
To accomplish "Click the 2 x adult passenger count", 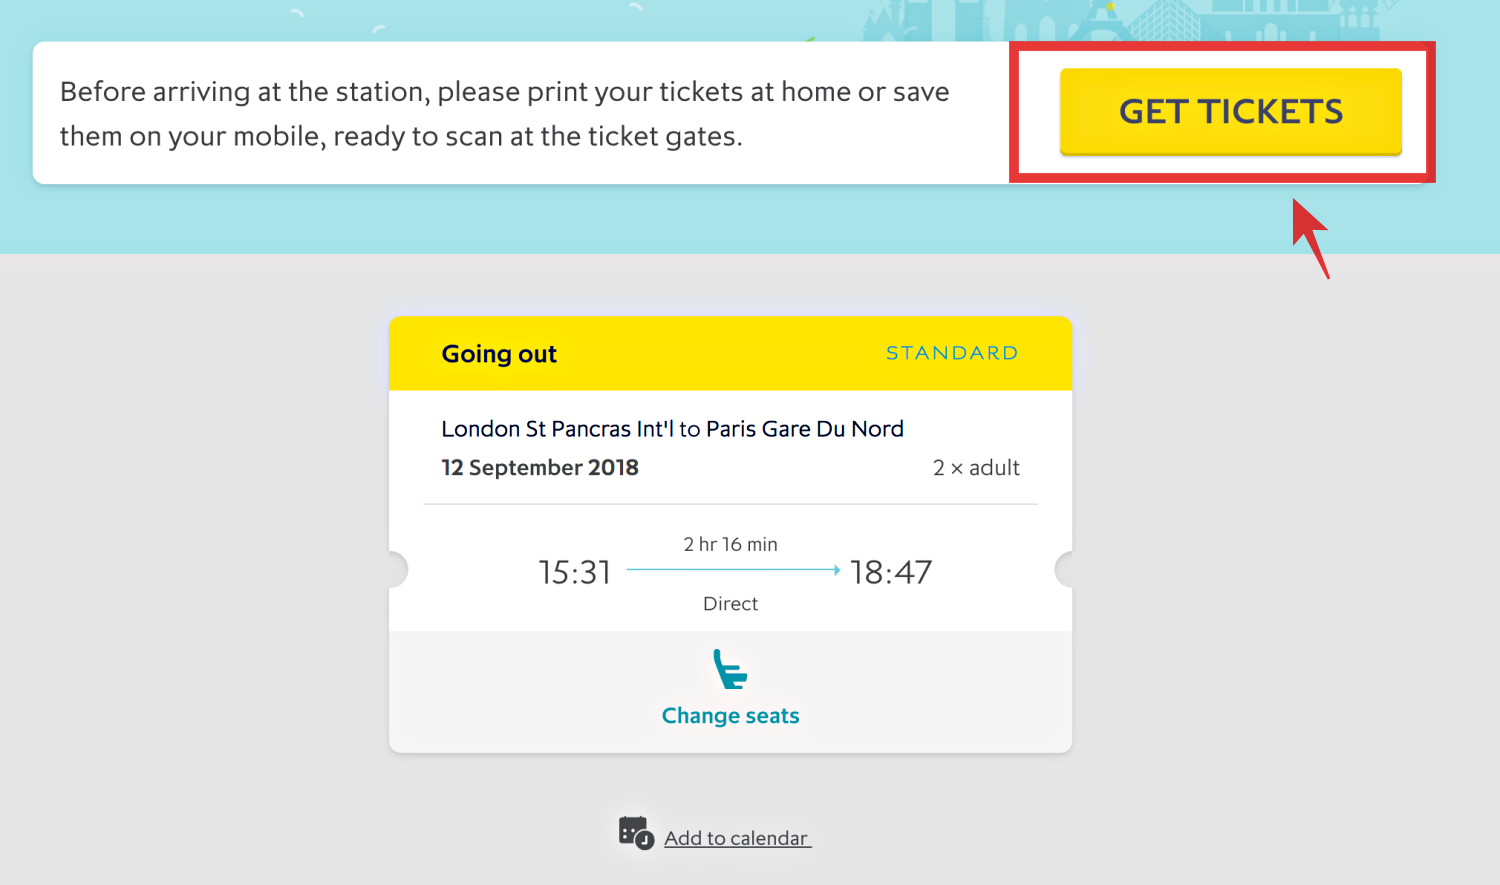I will tap(976, 468).
